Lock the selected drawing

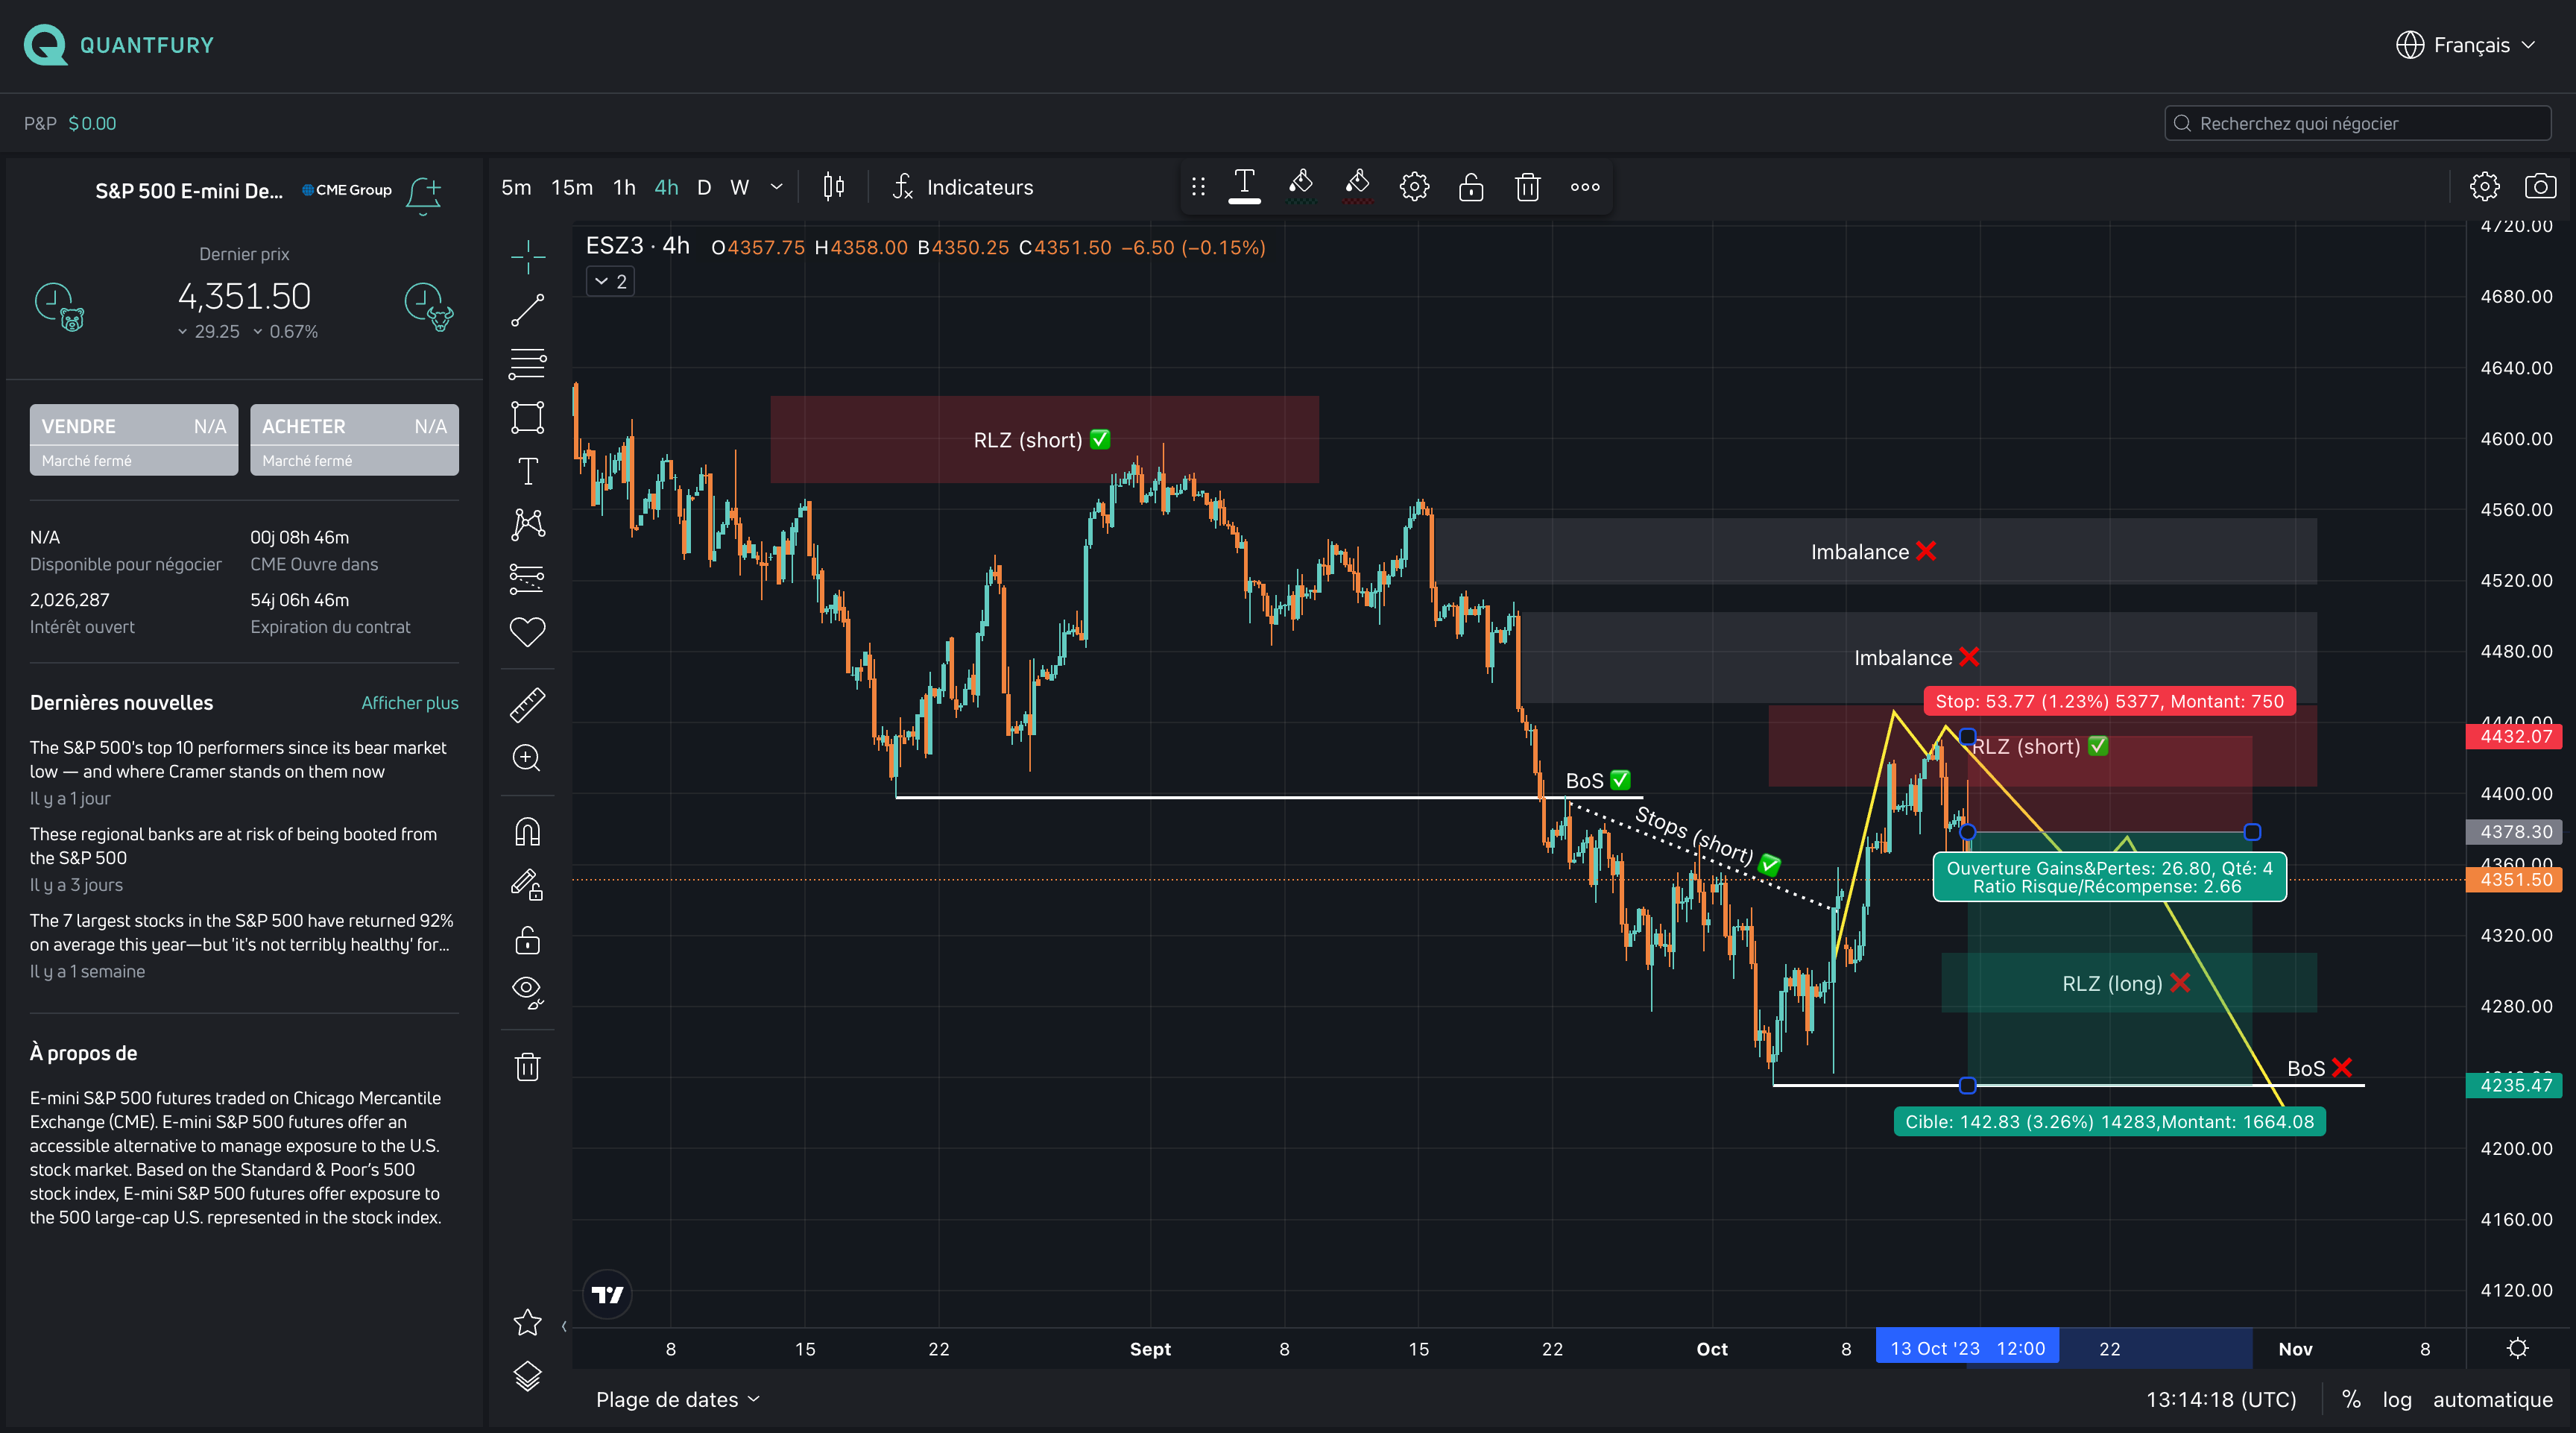coord(1471,187)
